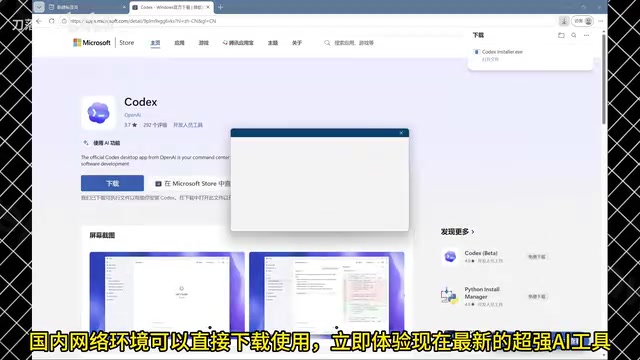Expand the 发现更多 section chevron
The width and height of the screenshot is (640, 360).
(x=473, y=232)
